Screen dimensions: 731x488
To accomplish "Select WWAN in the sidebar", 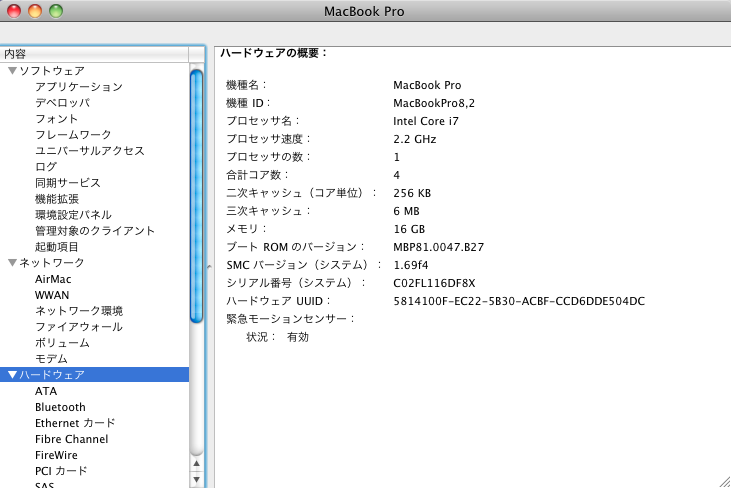I will pyautogui.click(x=52, y=295).
